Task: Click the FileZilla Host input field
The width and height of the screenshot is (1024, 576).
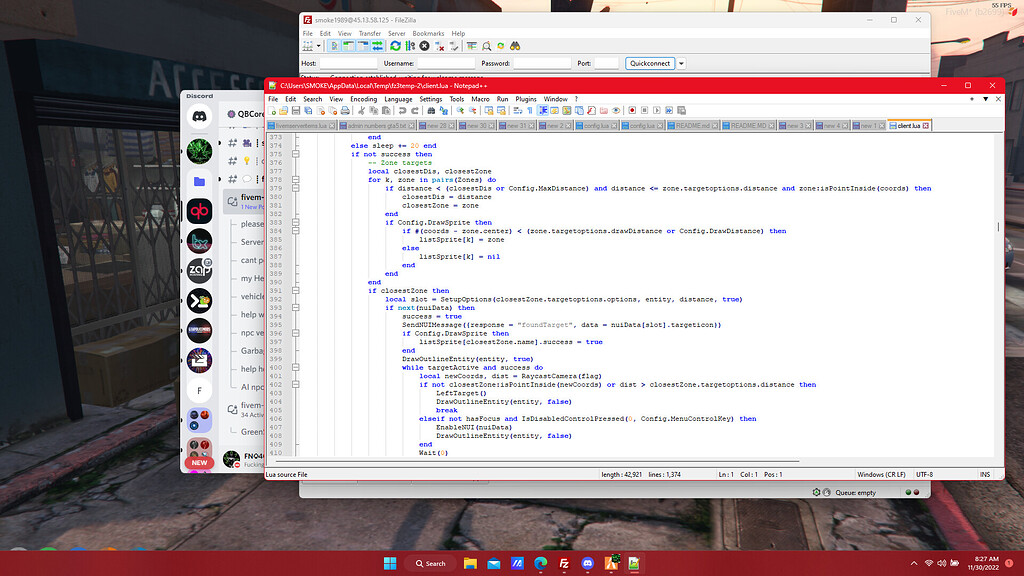Action: pos(349,63)
